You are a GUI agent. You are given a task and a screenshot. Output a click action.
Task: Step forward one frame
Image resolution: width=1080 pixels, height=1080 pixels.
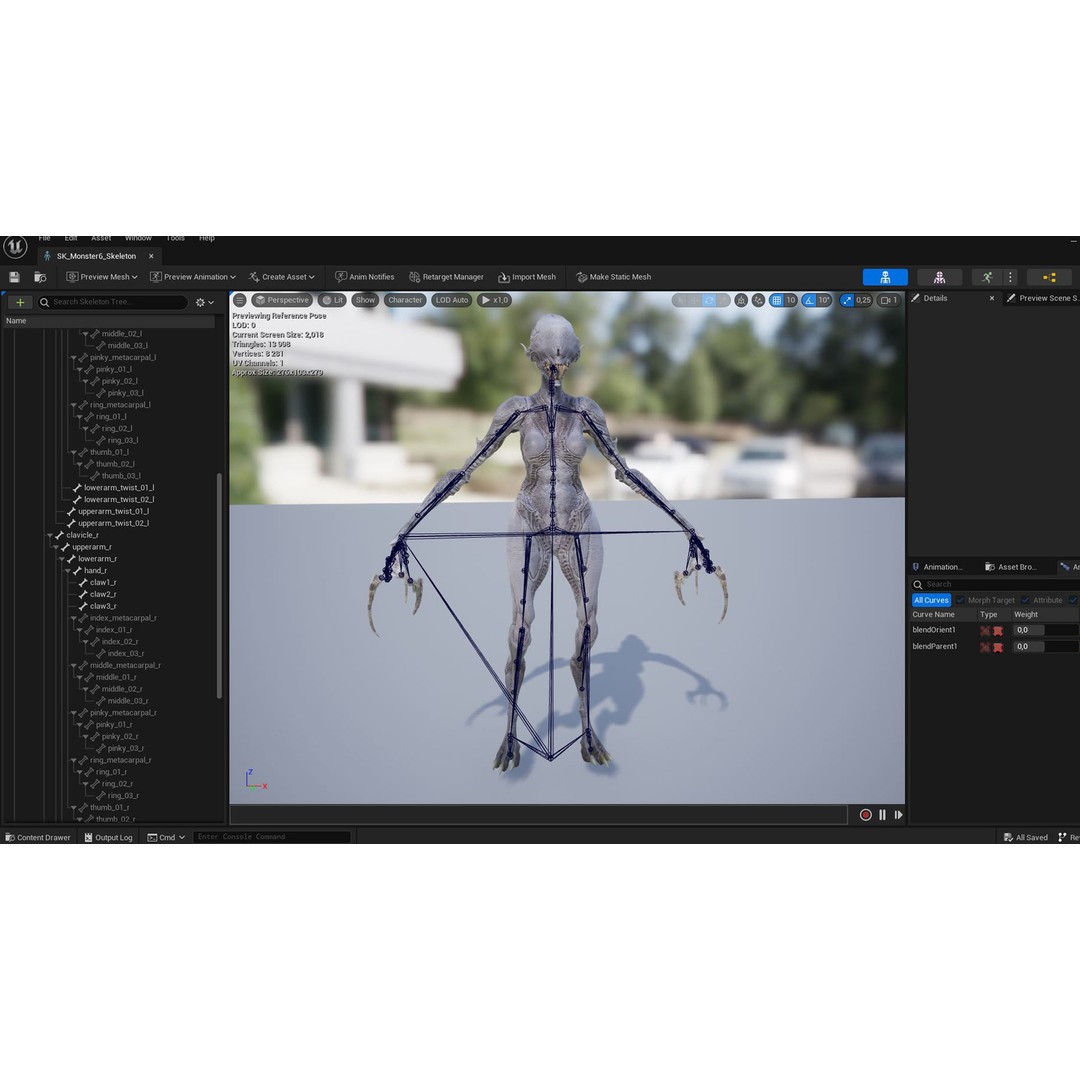tap(898, 815)
